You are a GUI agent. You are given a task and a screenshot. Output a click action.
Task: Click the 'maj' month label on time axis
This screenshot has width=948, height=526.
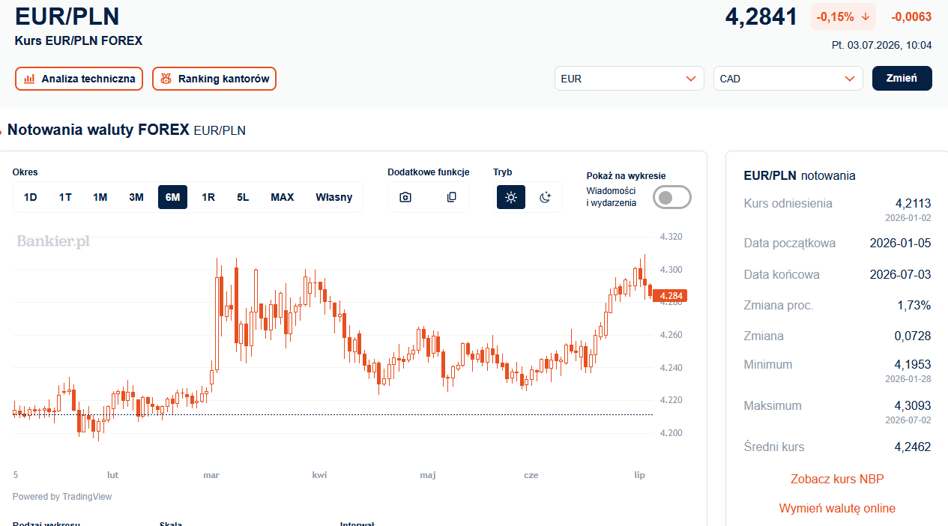point(427,475)
